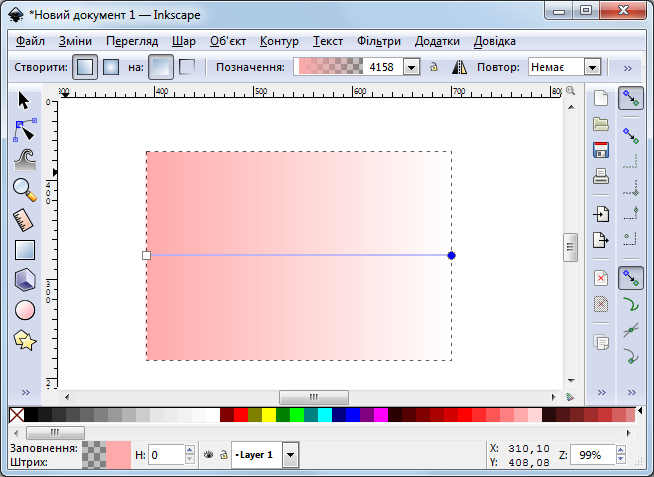
Task: Select the Zoom magnifier tool
Action: tap(25, 188)
